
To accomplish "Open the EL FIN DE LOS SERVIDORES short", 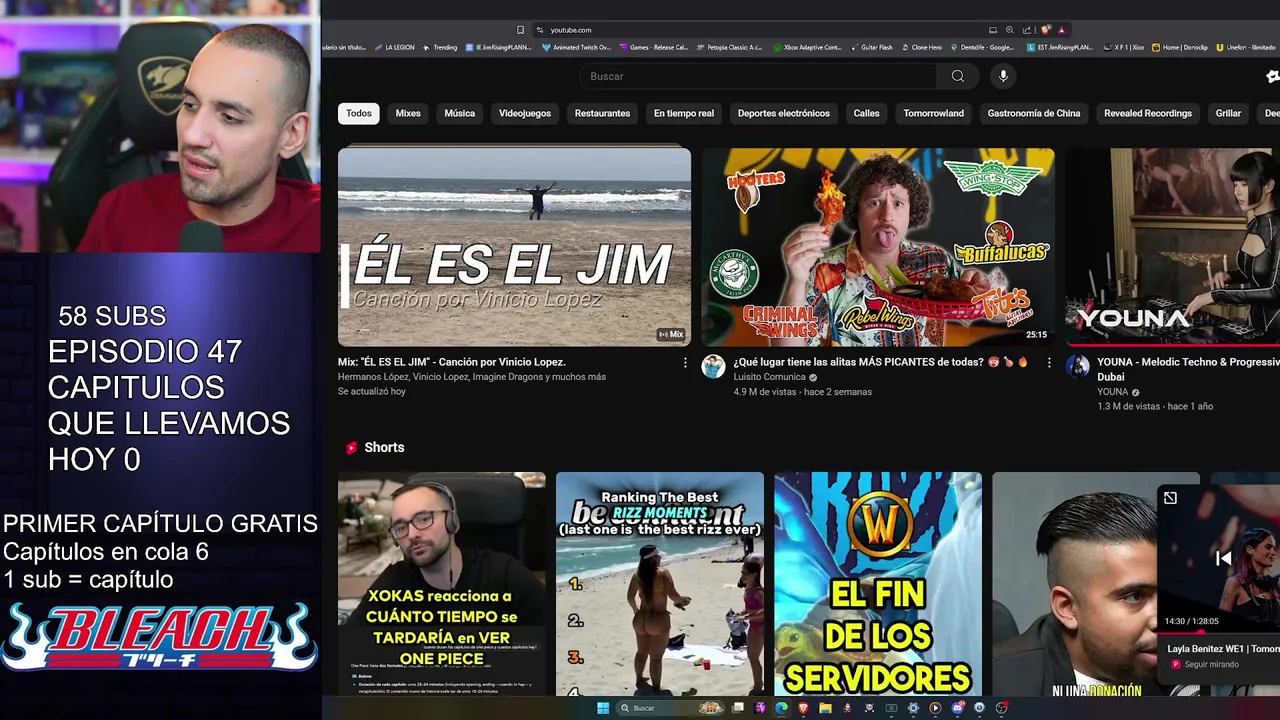I will 878,584.
